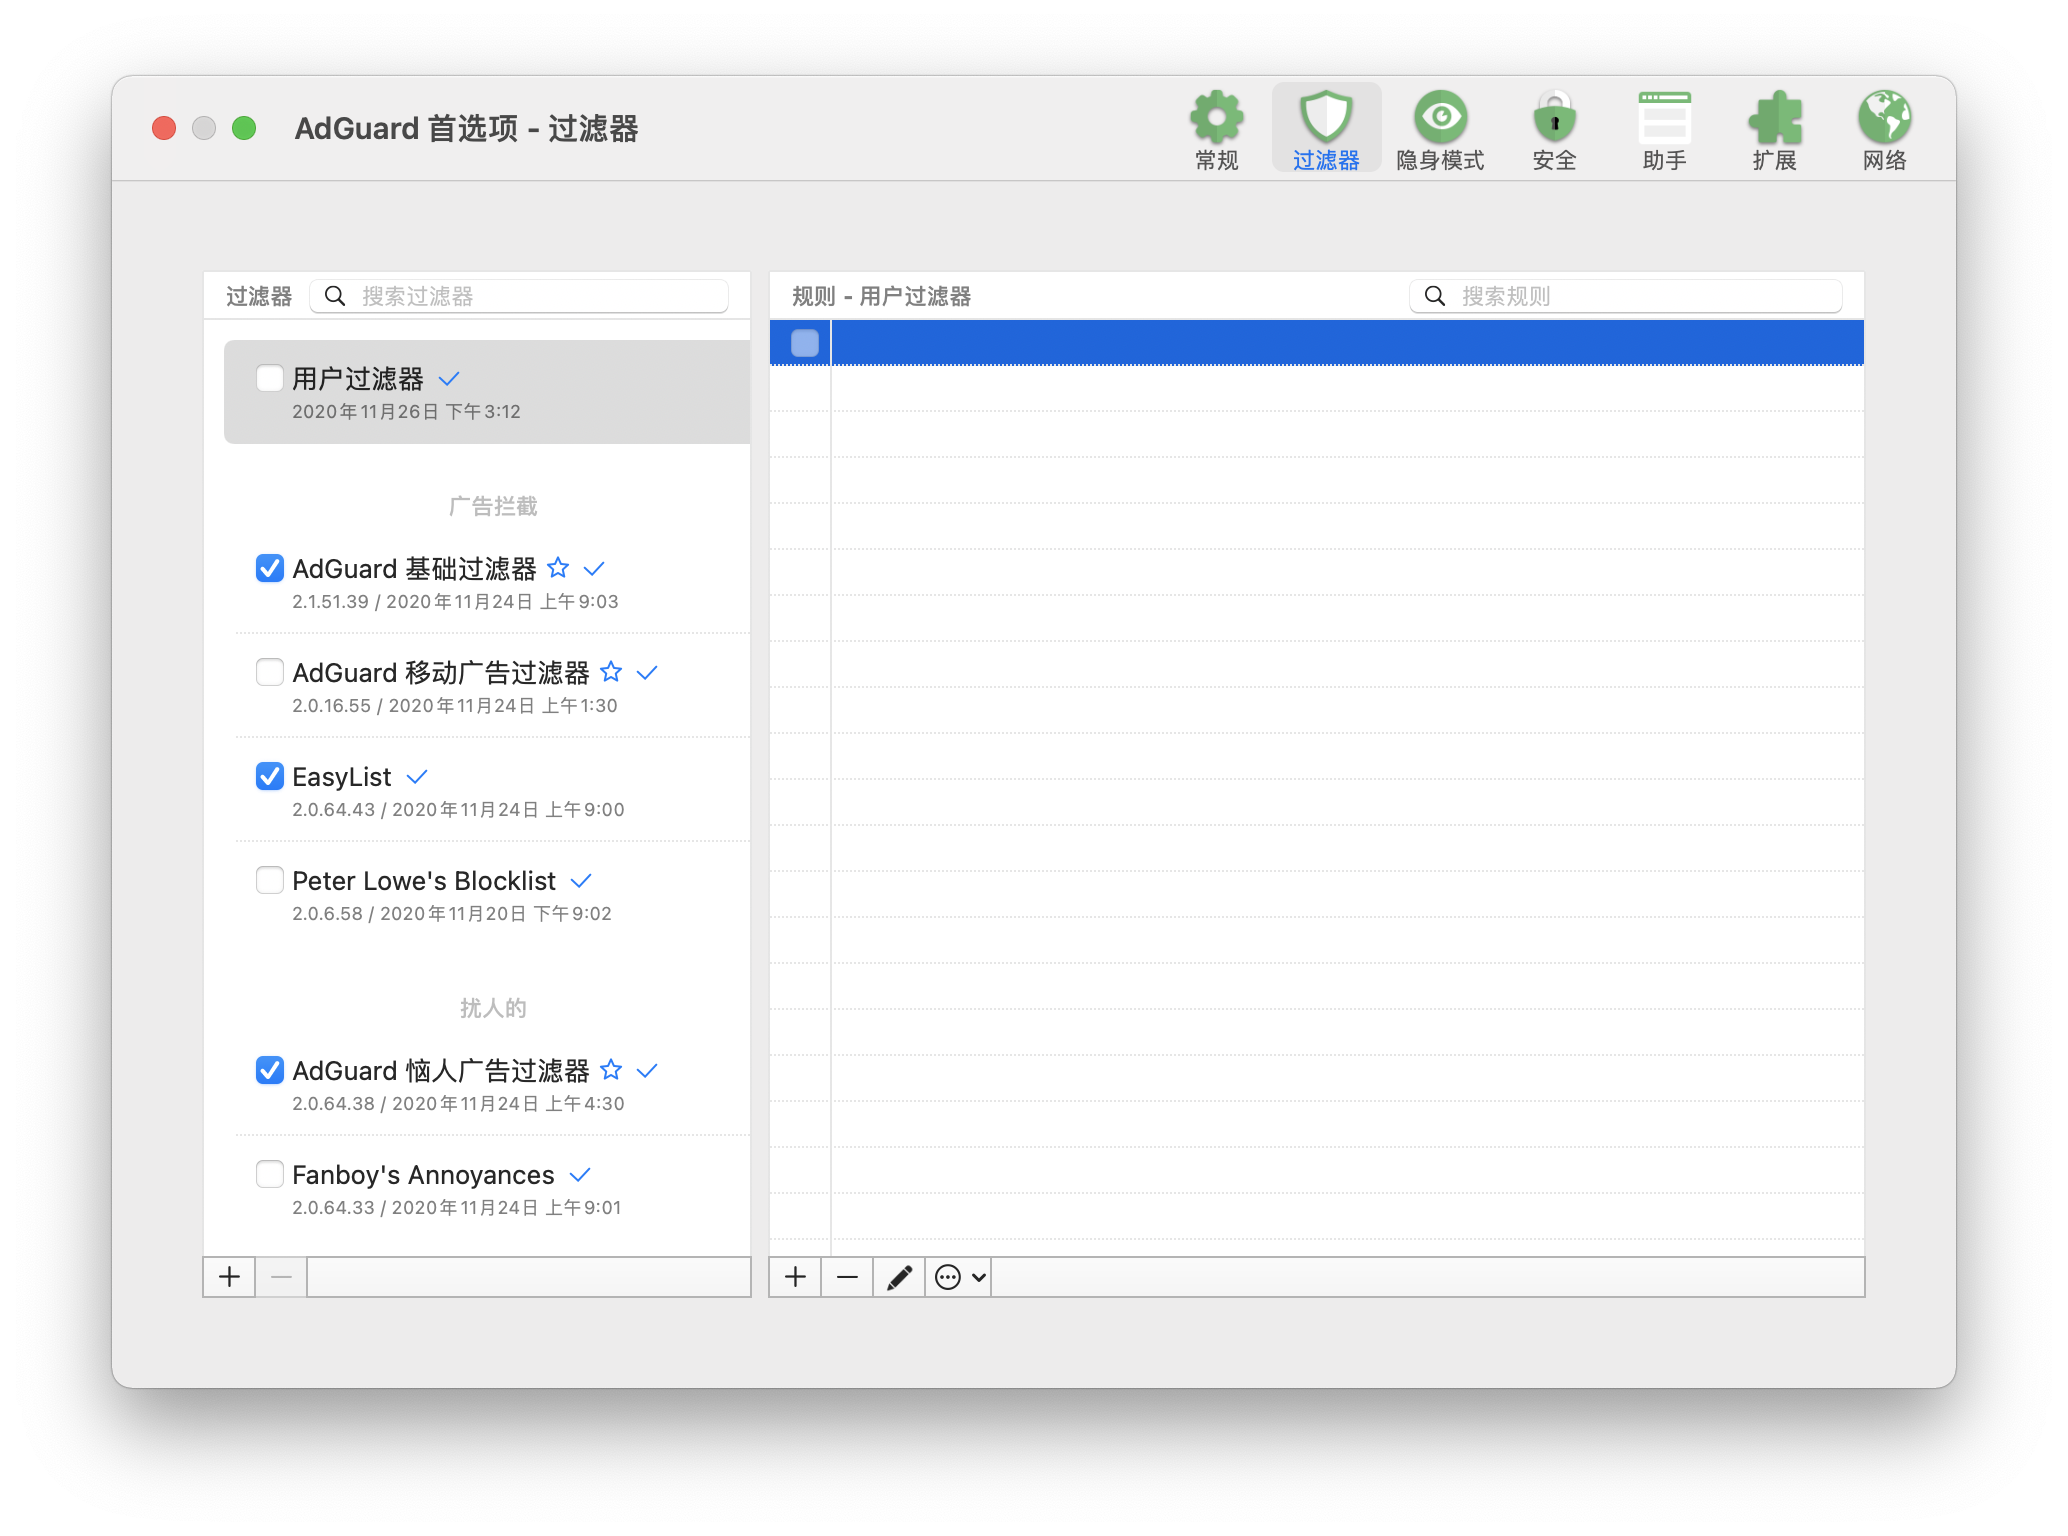Click in the 搜索规则 search field

tap(1626, 296)
